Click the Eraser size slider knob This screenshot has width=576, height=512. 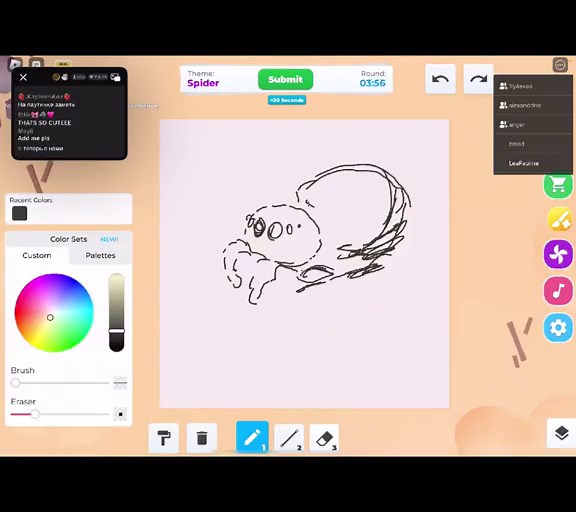click(35, 414)
